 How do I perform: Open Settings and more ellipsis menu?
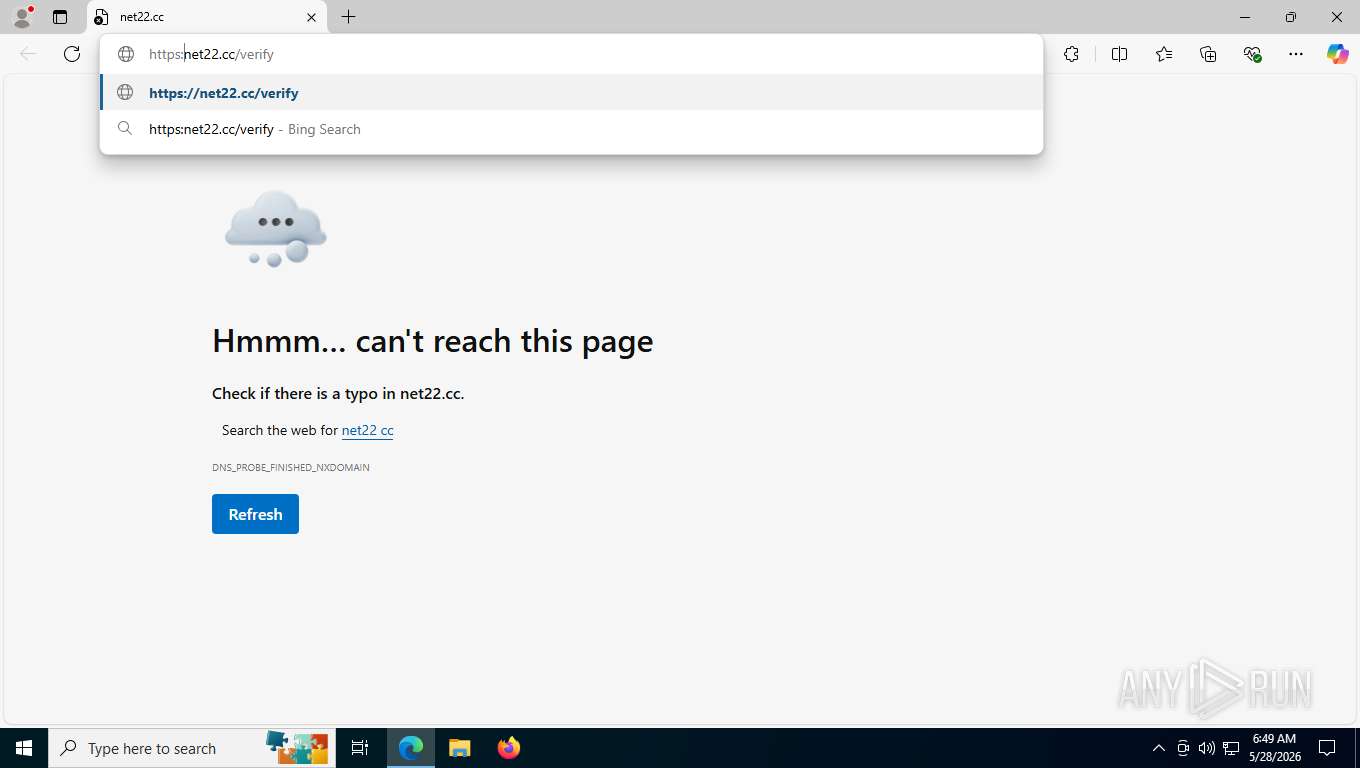coord(1296,54)
